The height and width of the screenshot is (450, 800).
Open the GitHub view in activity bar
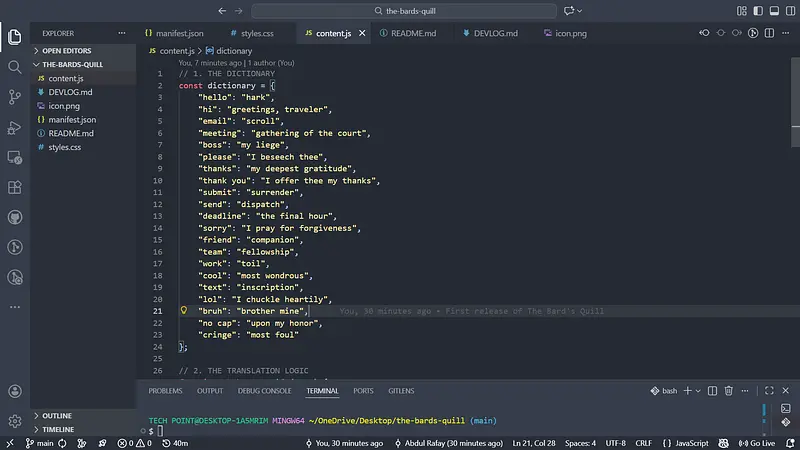[15, 217]
